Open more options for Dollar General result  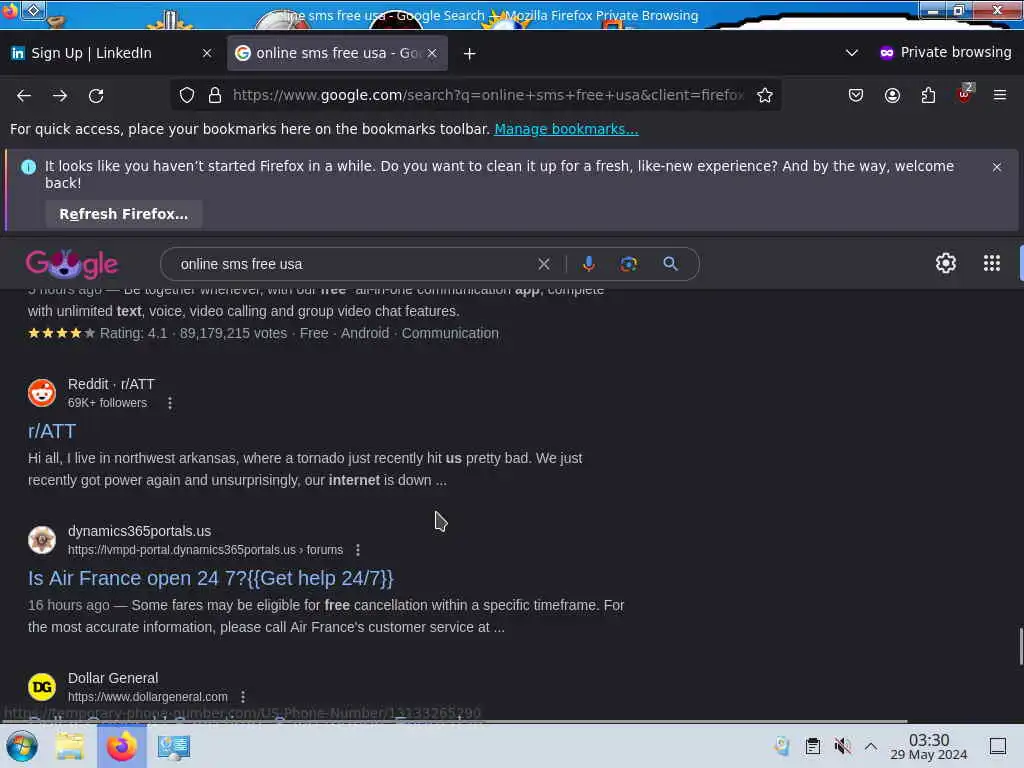click(x=243, y=697)
